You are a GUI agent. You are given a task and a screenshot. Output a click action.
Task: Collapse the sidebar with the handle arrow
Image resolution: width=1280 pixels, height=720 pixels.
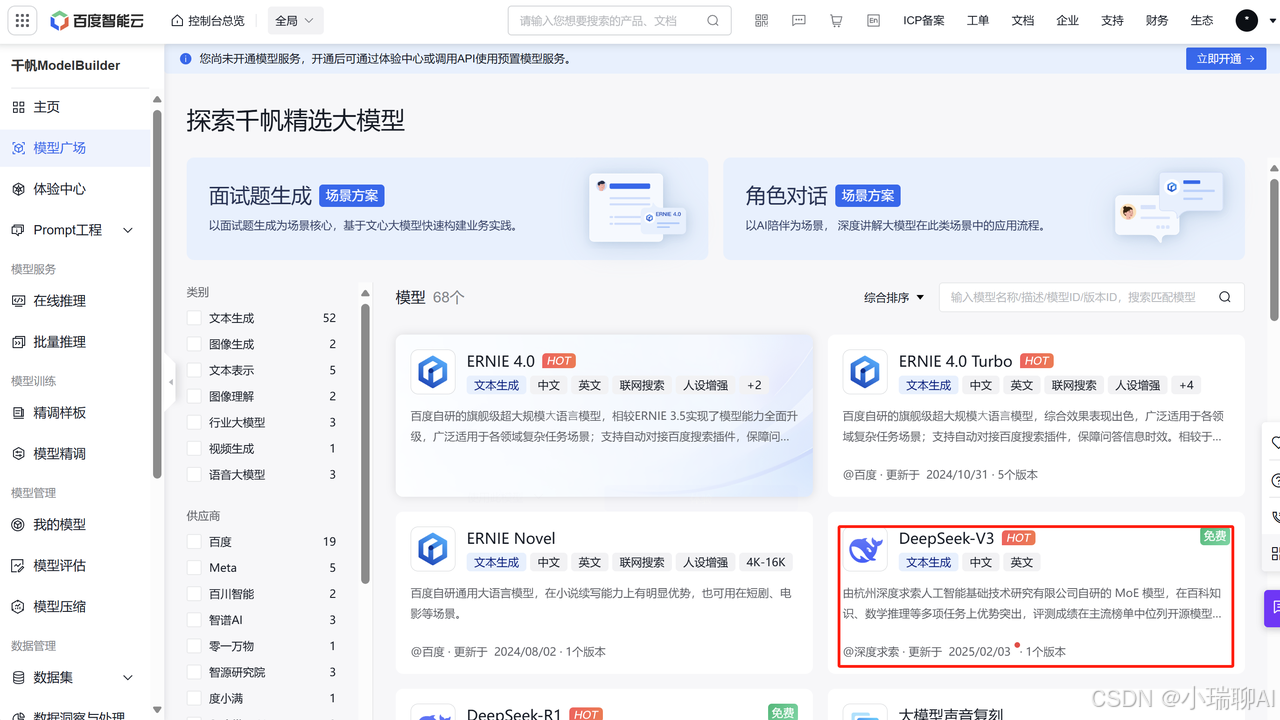[x=170, y=382]
